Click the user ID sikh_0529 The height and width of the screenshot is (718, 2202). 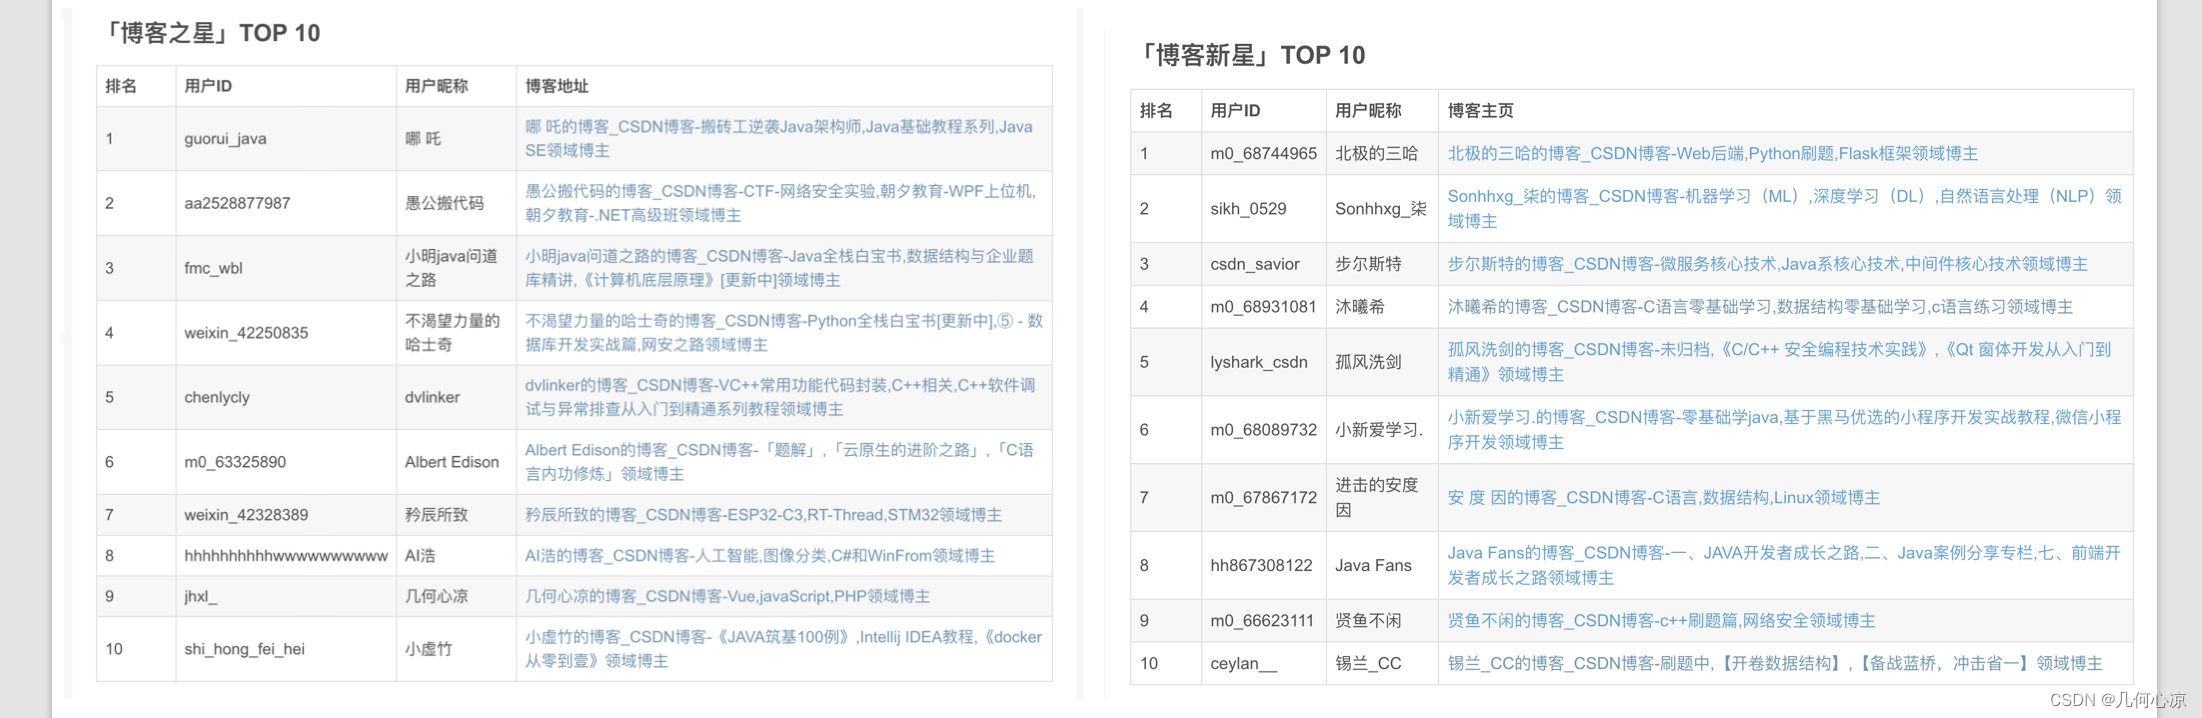pyautogui.click(x=1248, y=208)
